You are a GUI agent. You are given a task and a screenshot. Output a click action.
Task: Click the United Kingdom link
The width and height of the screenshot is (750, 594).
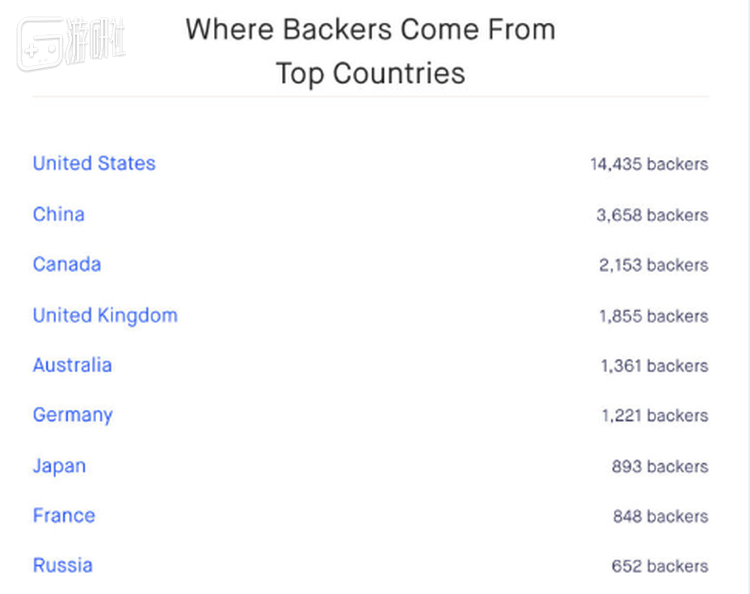click(105, 315)
